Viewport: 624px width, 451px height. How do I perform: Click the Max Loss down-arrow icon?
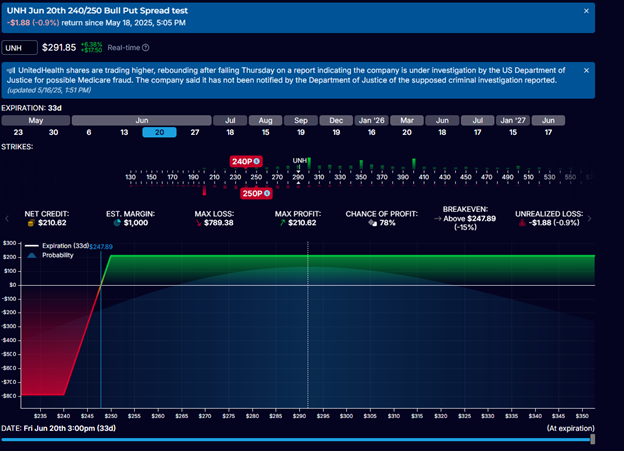[x=199, y=223]
